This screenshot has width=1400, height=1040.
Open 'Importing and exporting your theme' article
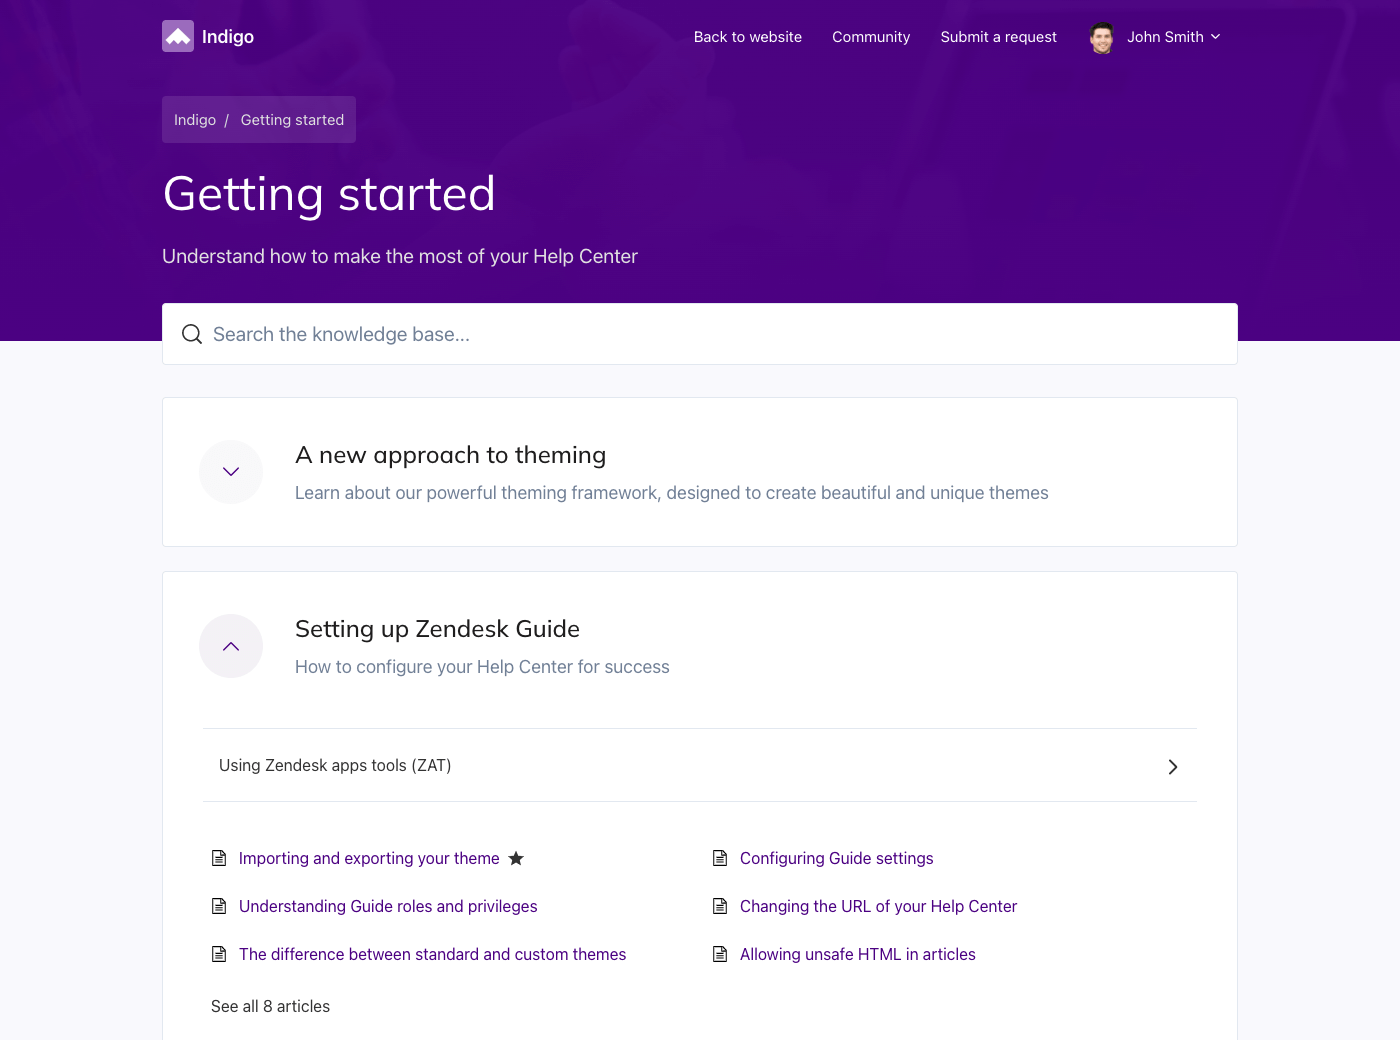[x=369, y=858]
